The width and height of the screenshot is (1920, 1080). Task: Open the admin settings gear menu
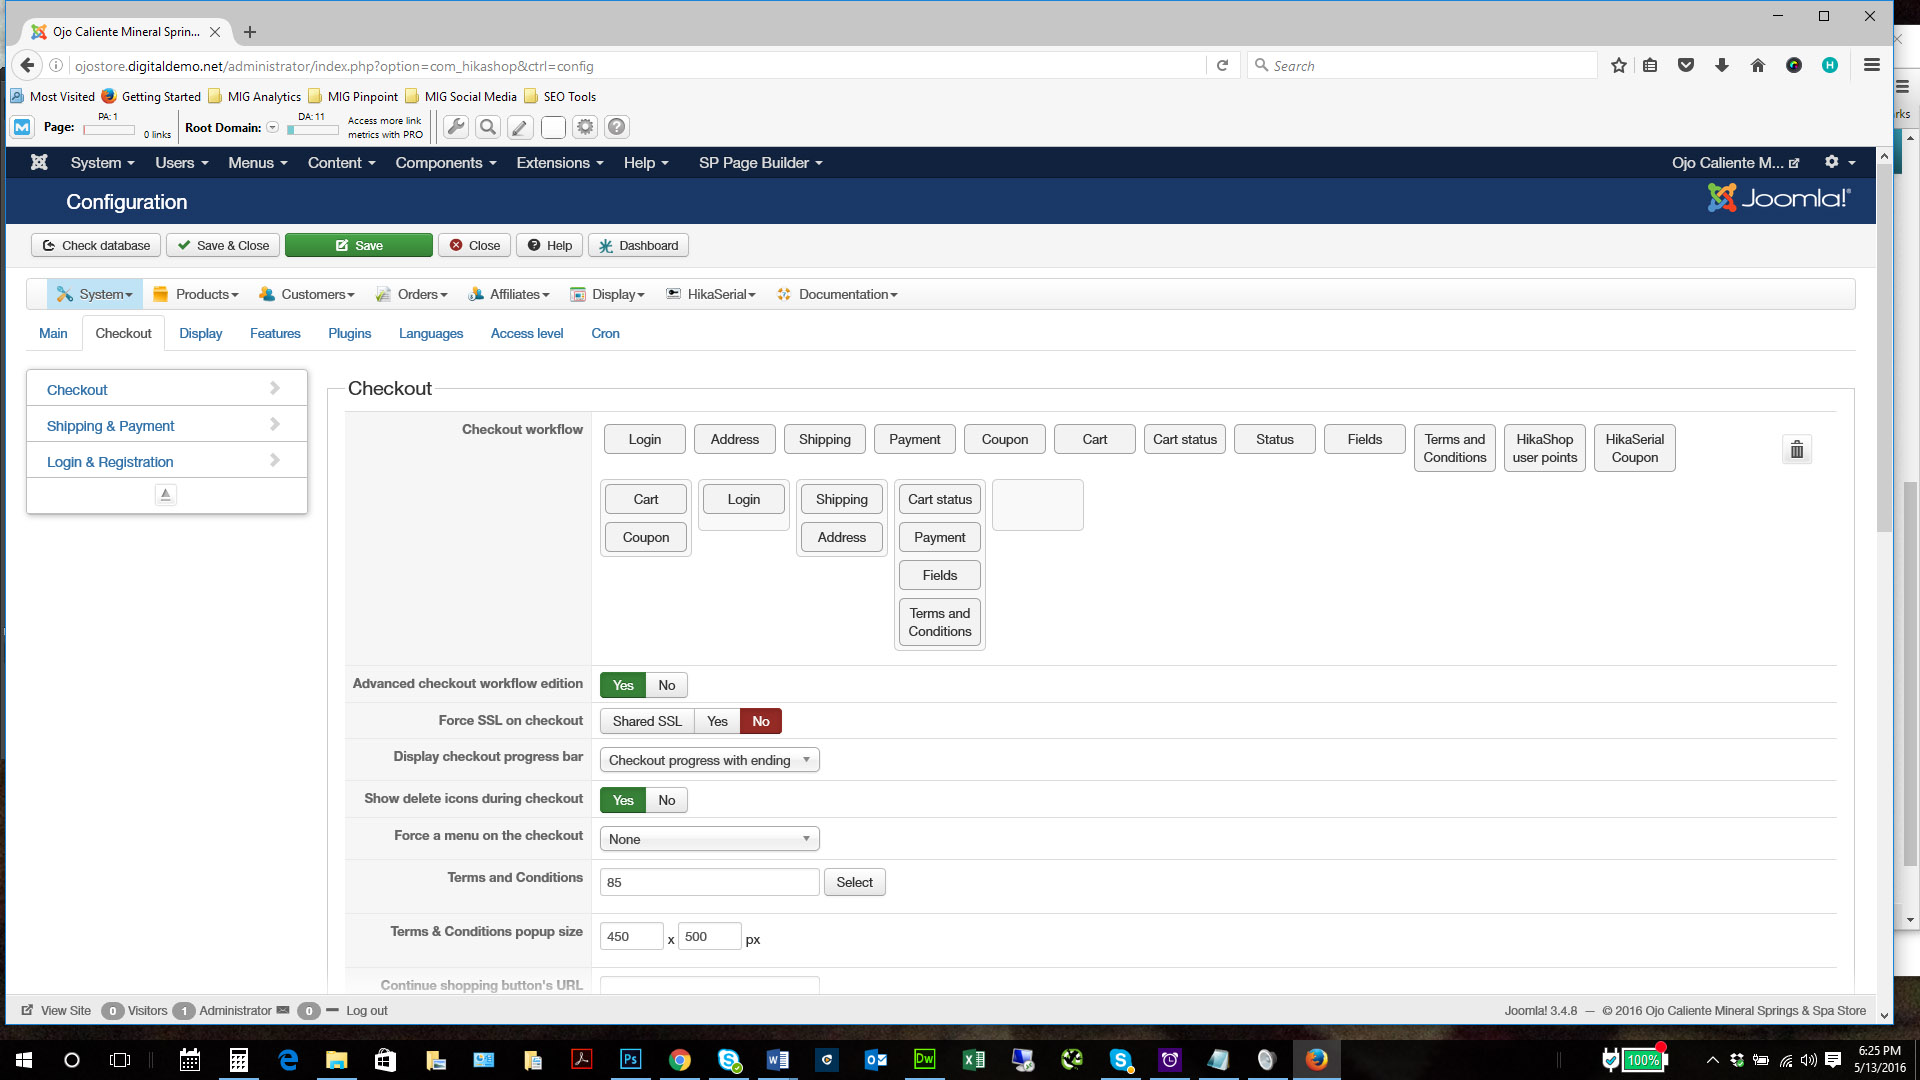(x=1838, y=162)
